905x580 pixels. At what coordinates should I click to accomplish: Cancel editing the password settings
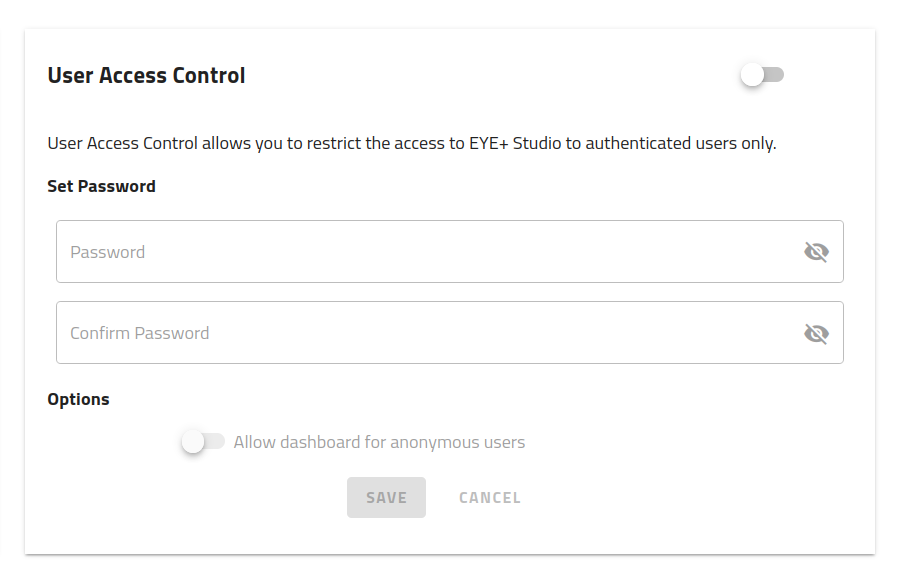[489, 497]
